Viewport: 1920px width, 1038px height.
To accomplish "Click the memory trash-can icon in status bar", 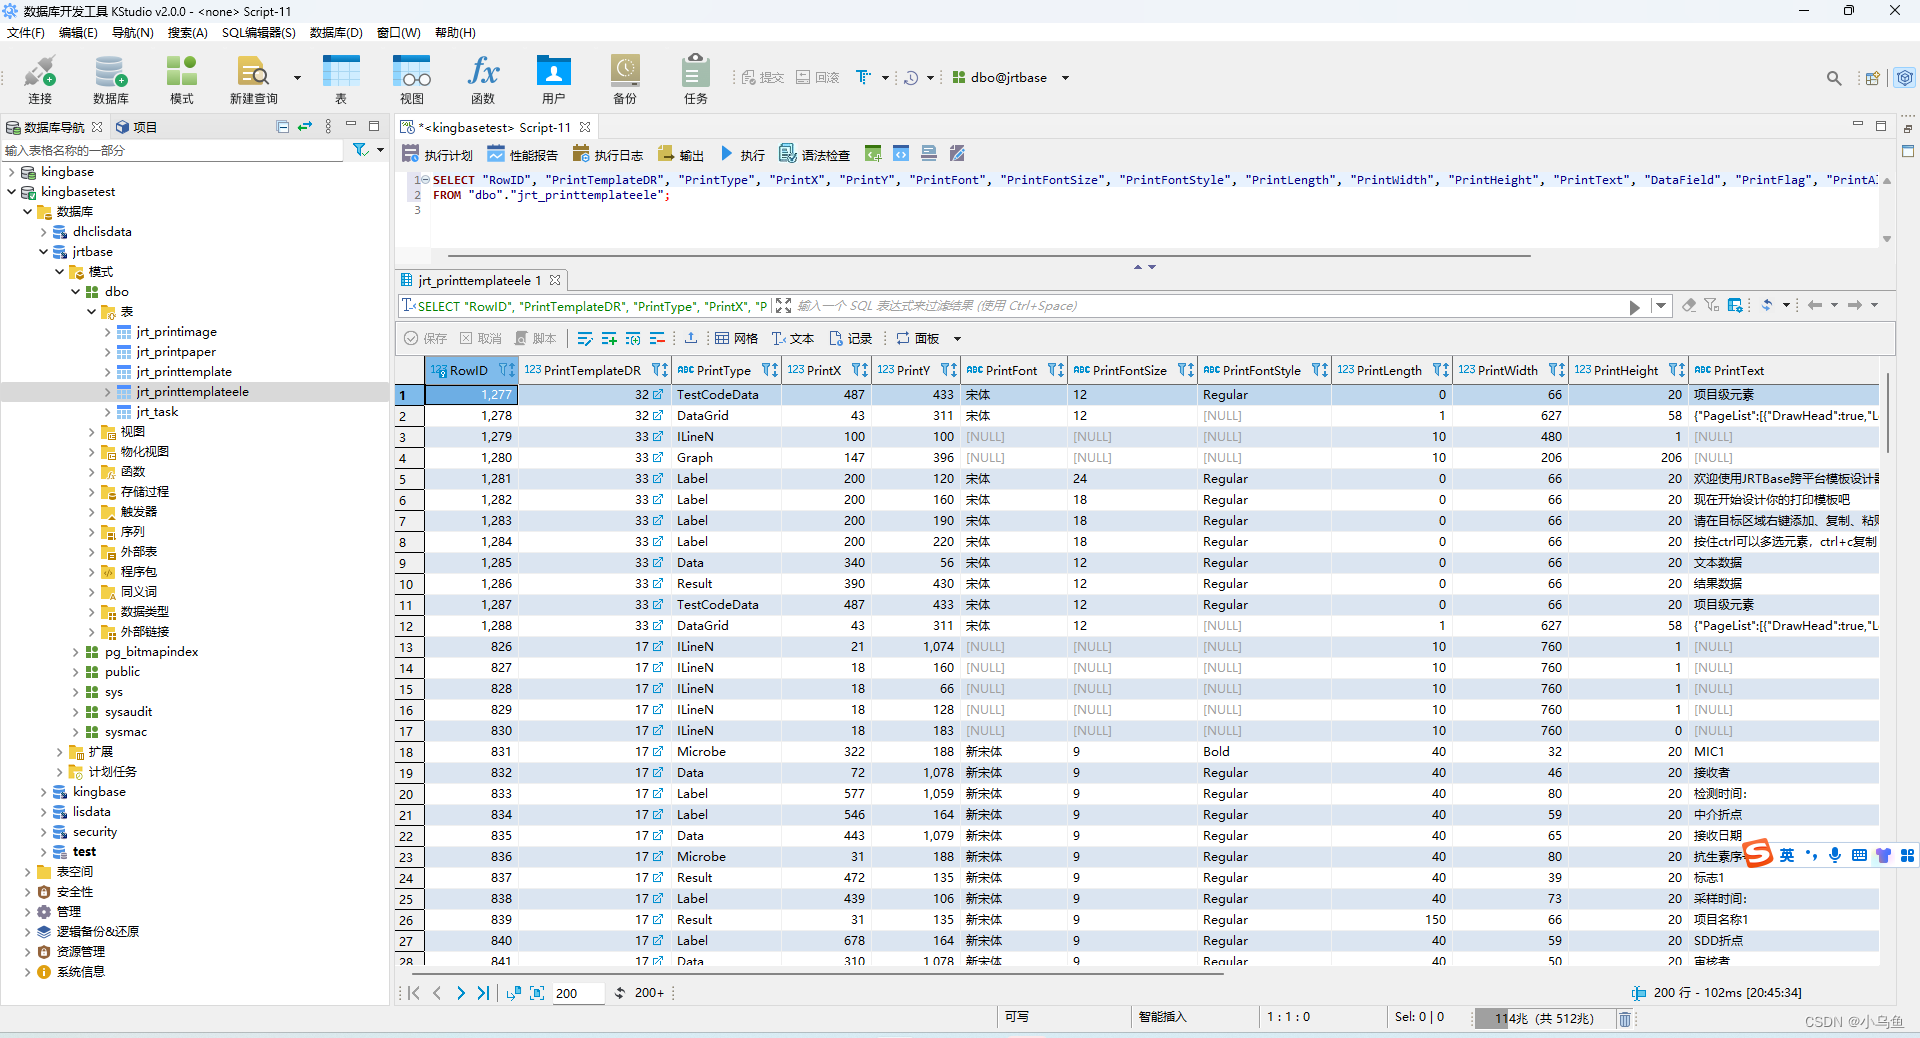I will [x=1625, y=1019].
